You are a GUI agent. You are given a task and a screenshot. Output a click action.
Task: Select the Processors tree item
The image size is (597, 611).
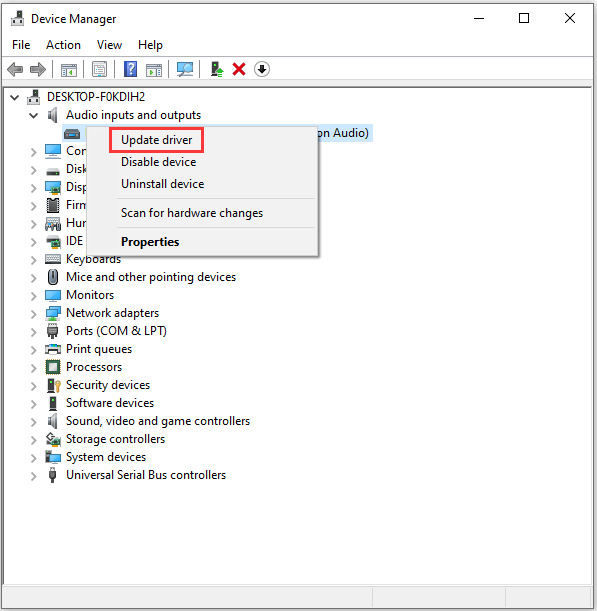click(94, 367)
